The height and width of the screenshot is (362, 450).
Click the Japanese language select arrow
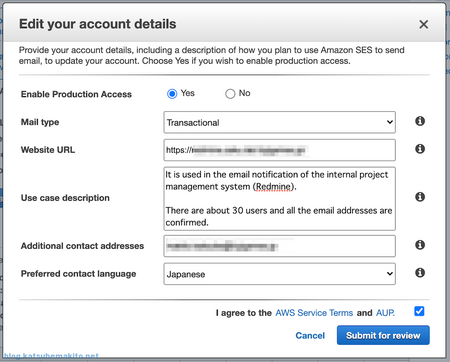click(x=389, y=274)
